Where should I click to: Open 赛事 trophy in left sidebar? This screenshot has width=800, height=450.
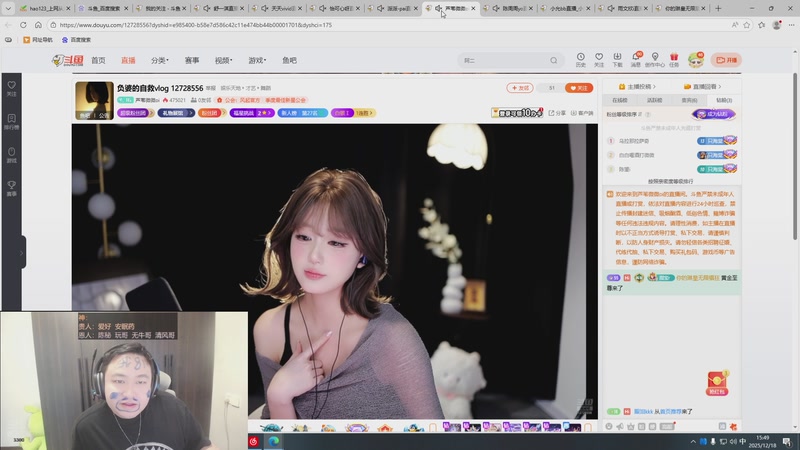pos(11,188)
